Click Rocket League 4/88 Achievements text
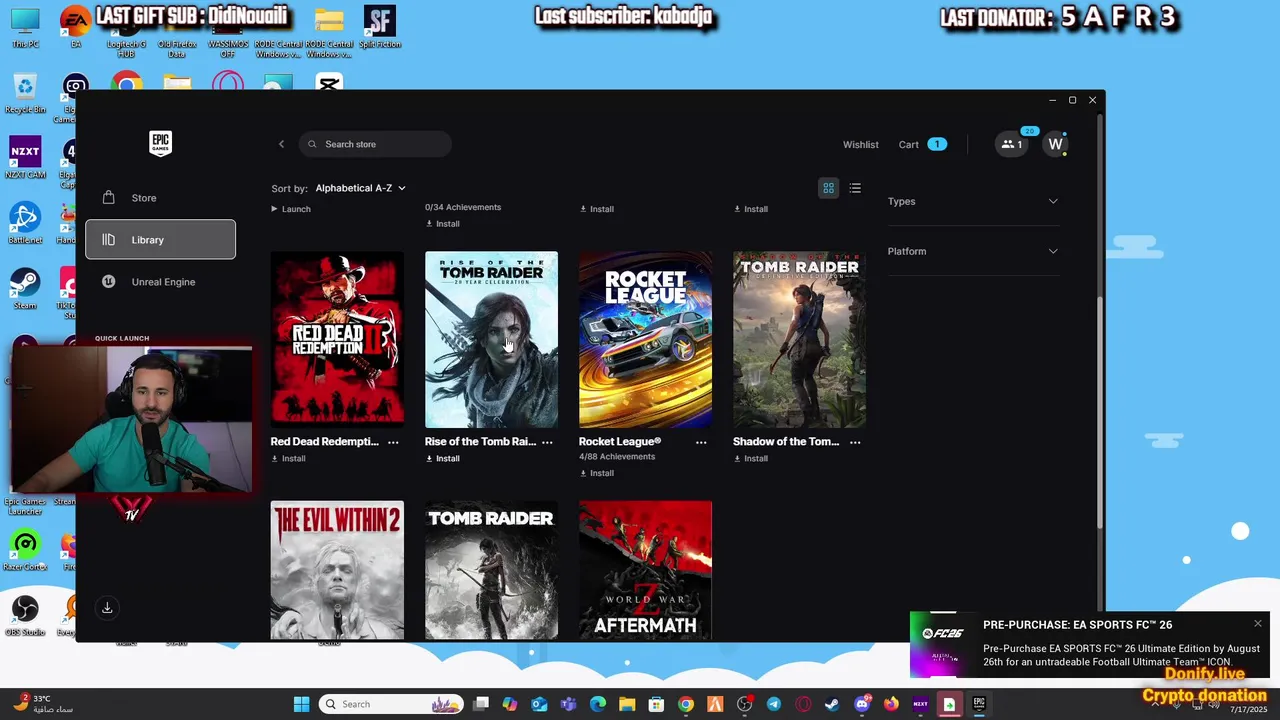The height and width of the screenshot is (720, 1280). [617, 457]
